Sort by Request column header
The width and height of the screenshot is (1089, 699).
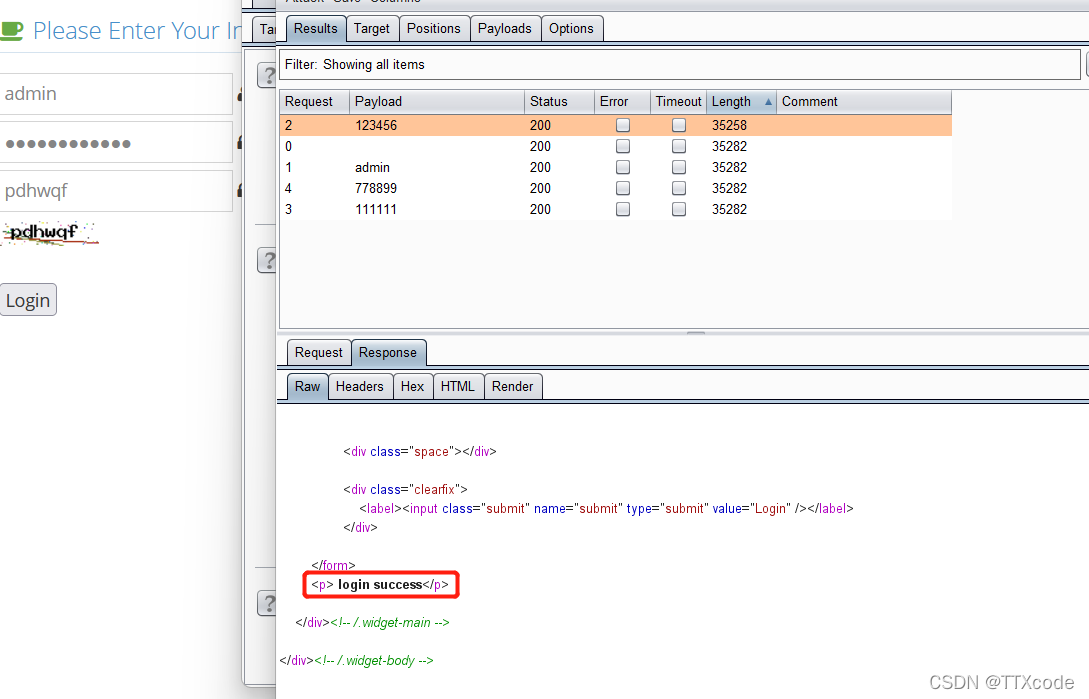(314, 101)
